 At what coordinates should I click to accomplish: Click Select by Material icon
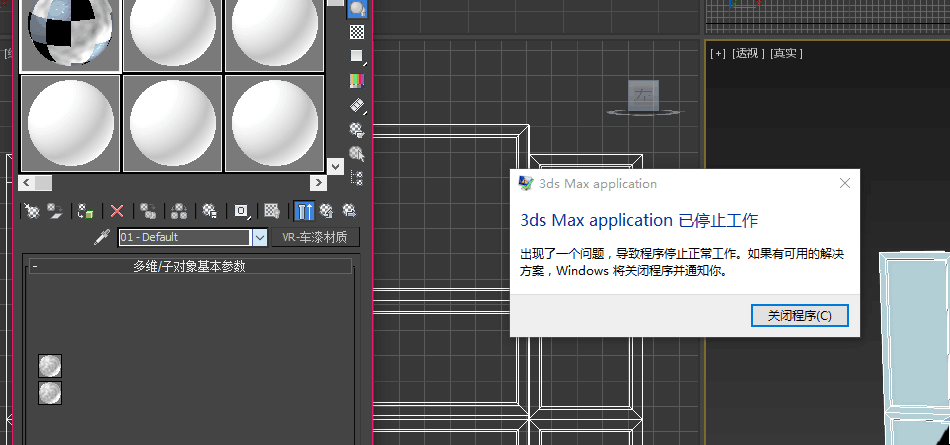(x=357, y=154)
